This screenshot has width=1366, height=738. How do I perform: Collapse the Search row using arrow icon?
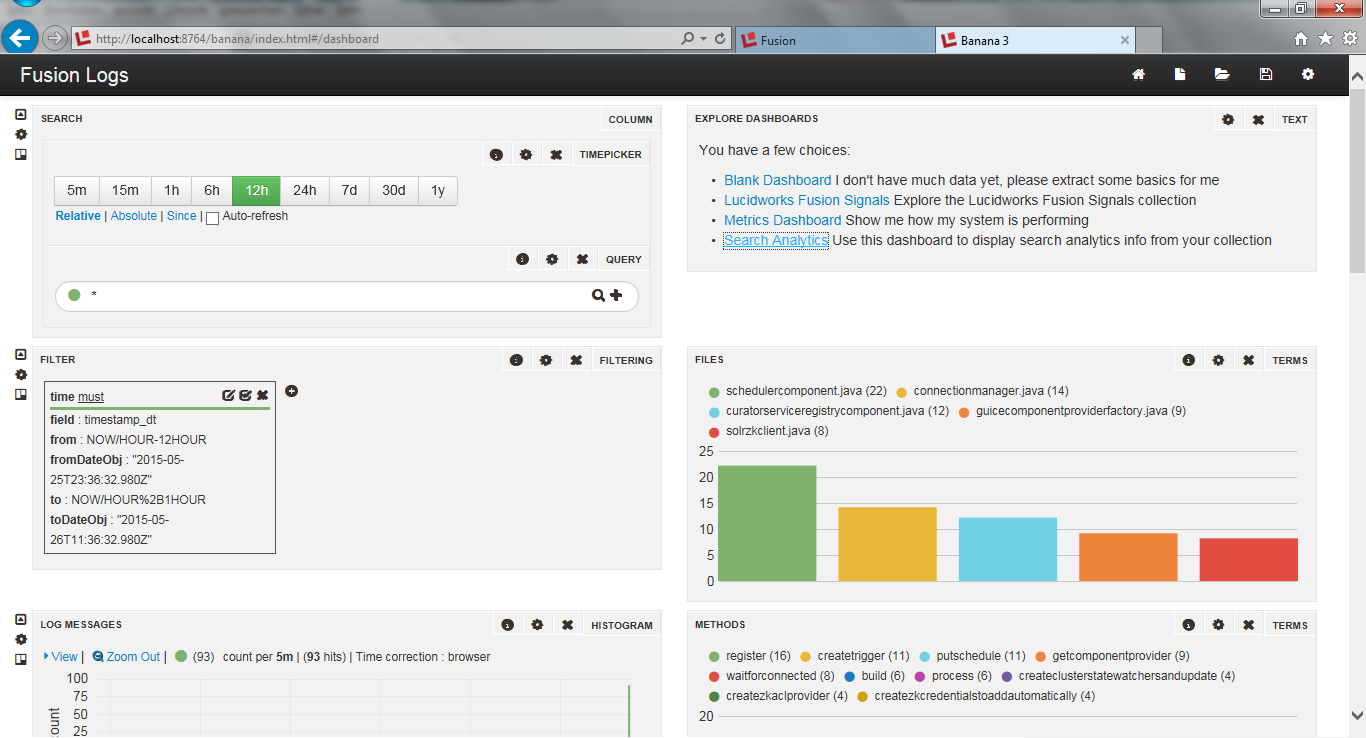pos(21,115)
